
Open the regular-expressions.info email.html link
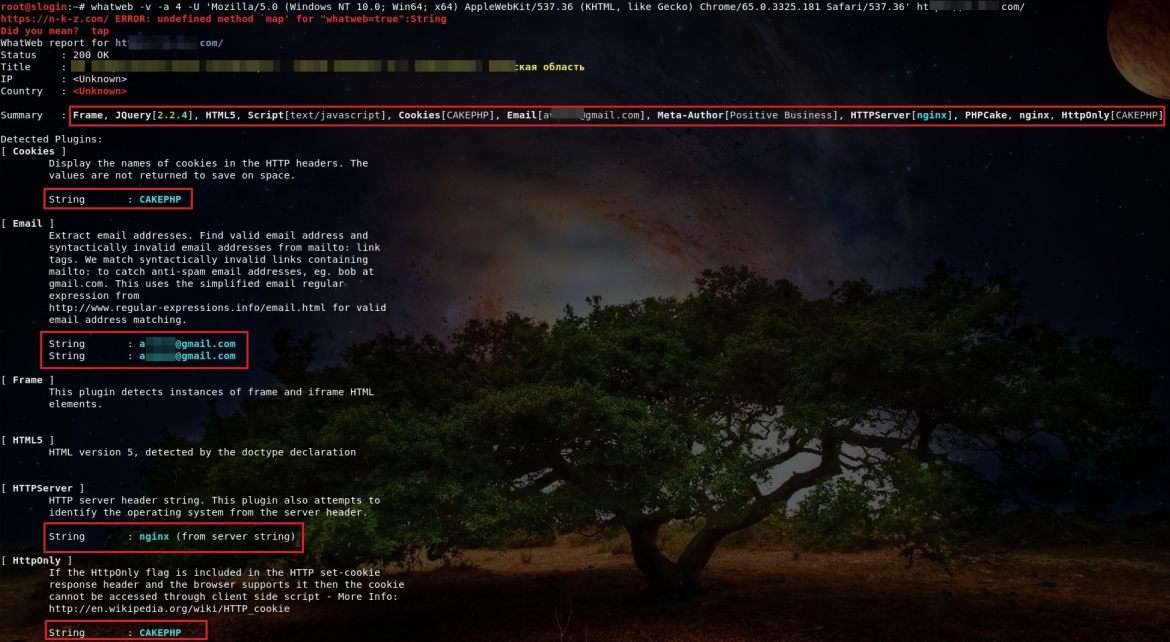coord(187,308)
